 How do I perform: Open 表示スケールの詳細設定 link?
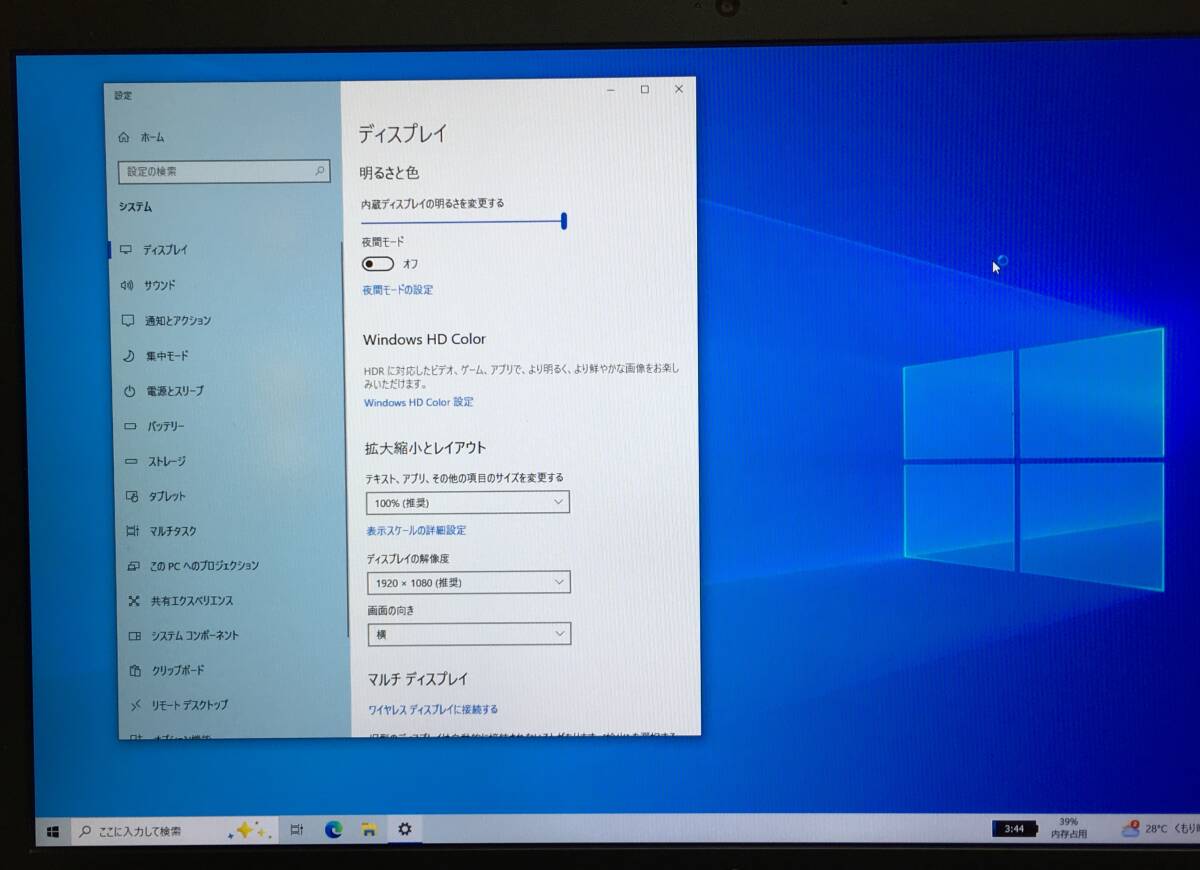(416, 531)
